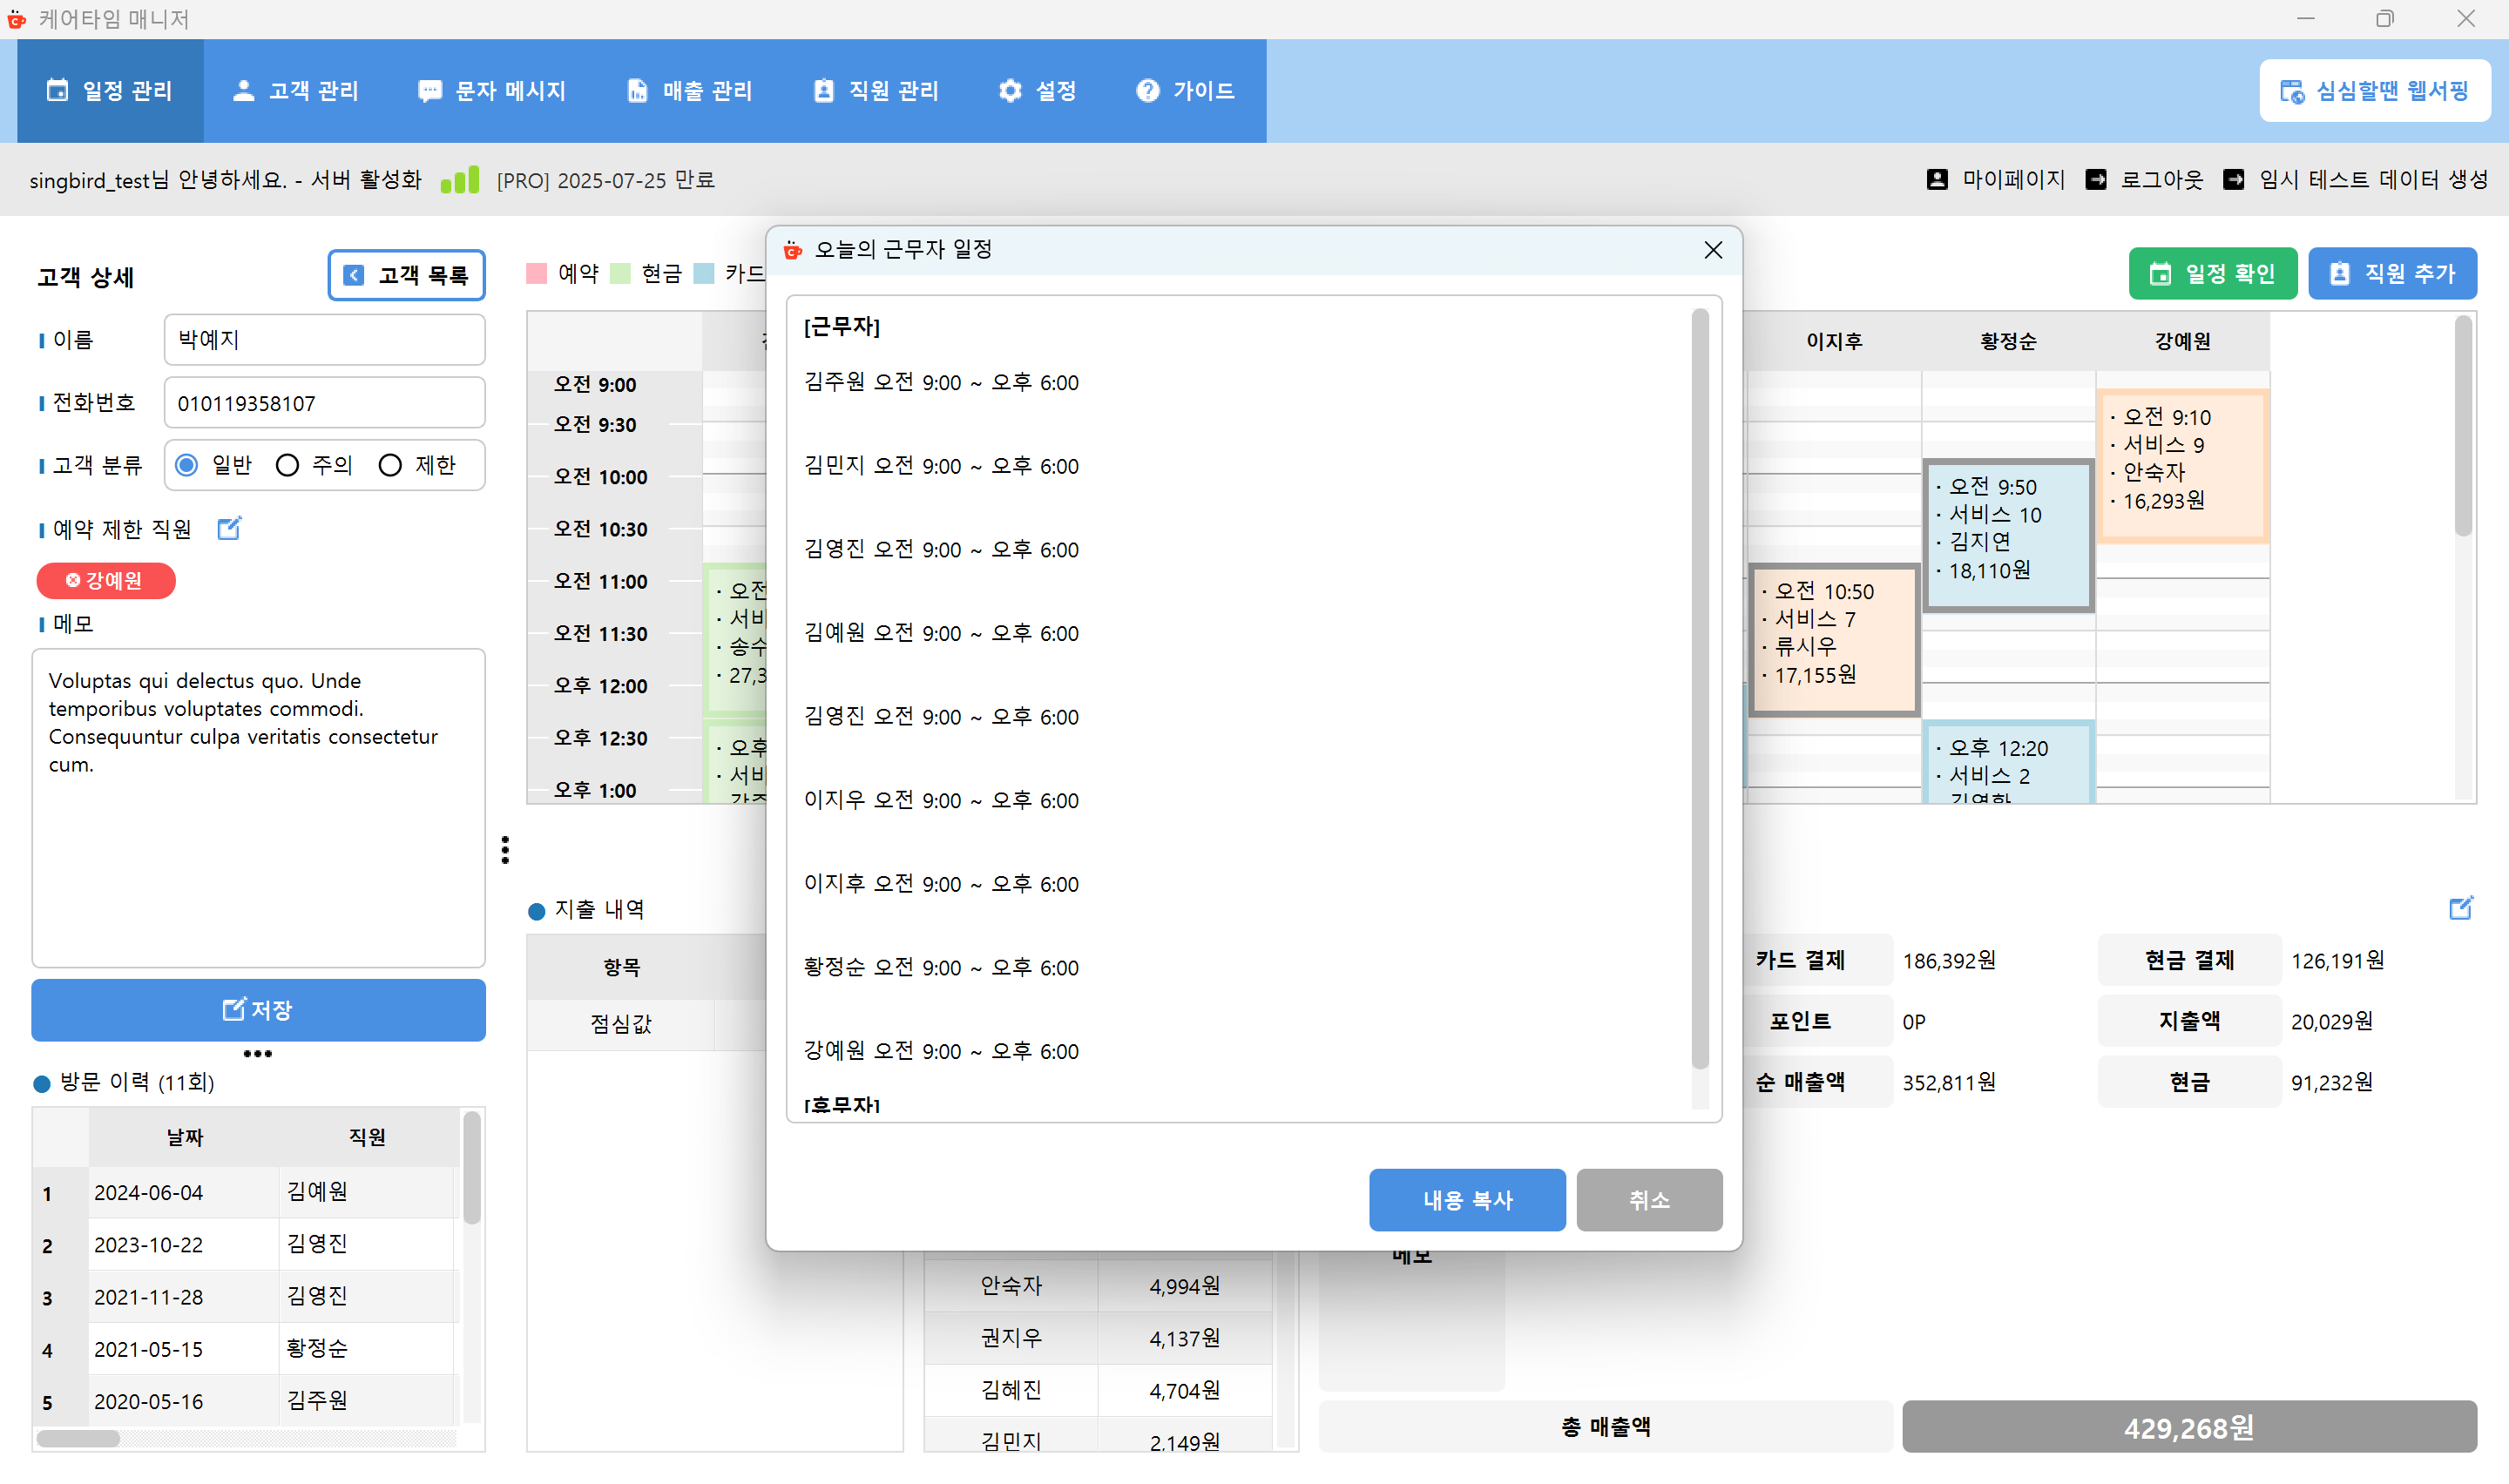Click the pink 예약 legend color swatch
This screenshot has height=1484, width=2509.
tap(537, 274)
